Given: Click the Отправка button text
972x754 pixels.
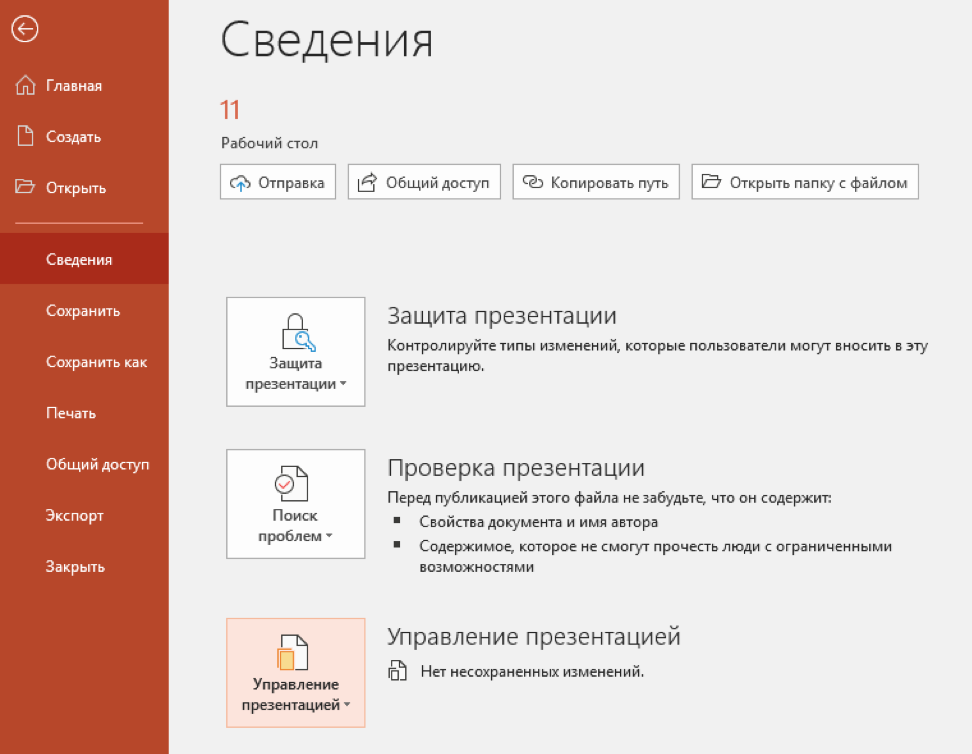Looking at the screenshot, I should 291,183.
